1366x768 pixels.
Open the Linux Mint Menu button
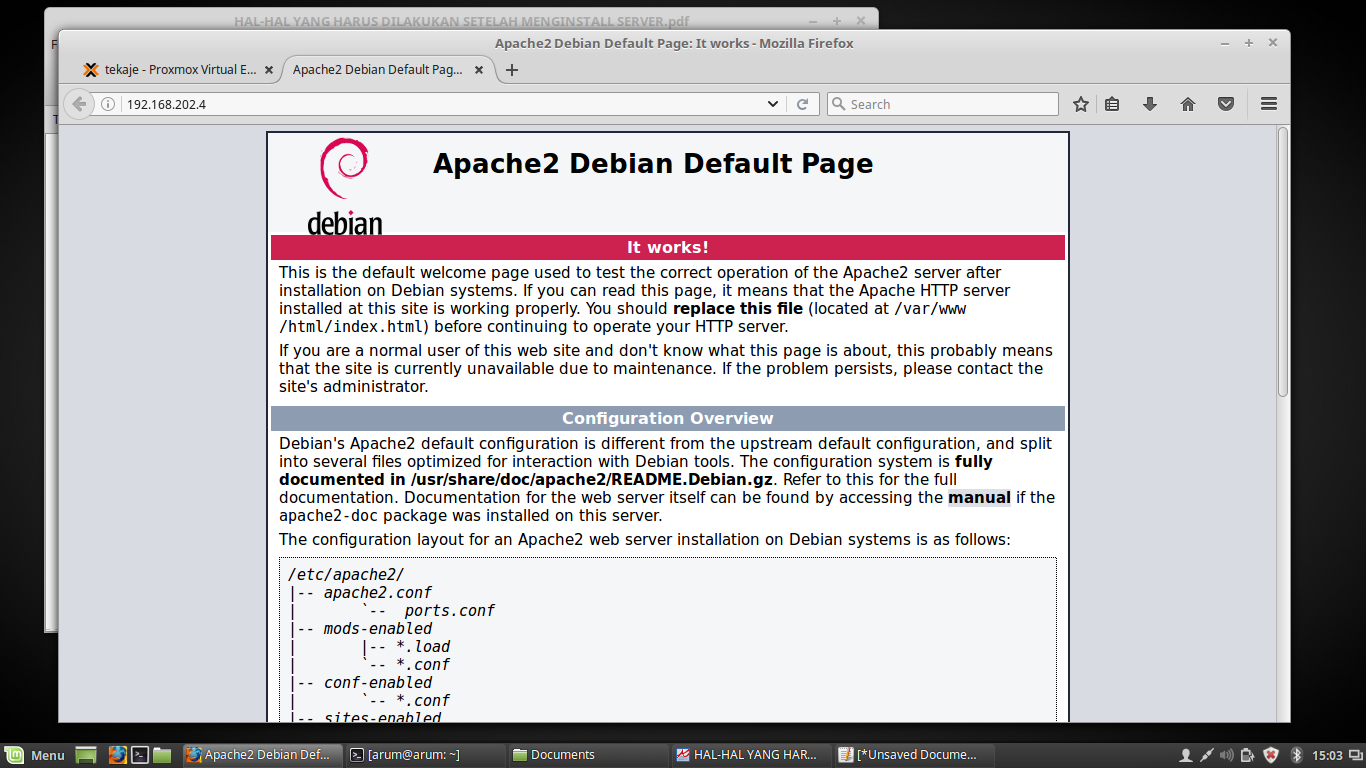click(35, 755)
